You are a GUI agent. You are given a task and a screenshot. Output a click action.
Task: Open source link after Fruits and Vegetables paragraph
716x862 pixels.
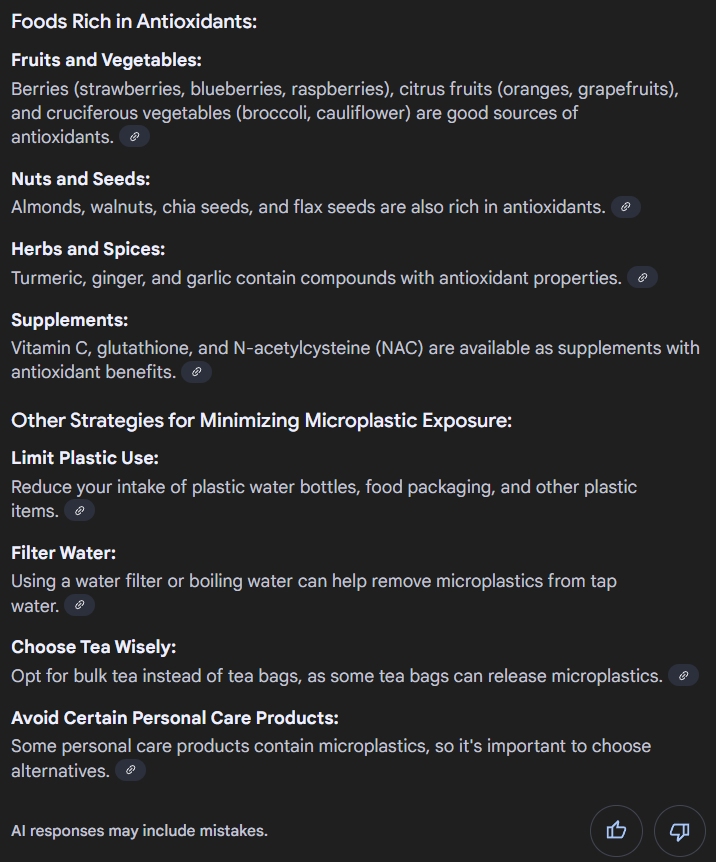(x=134, y=136)
